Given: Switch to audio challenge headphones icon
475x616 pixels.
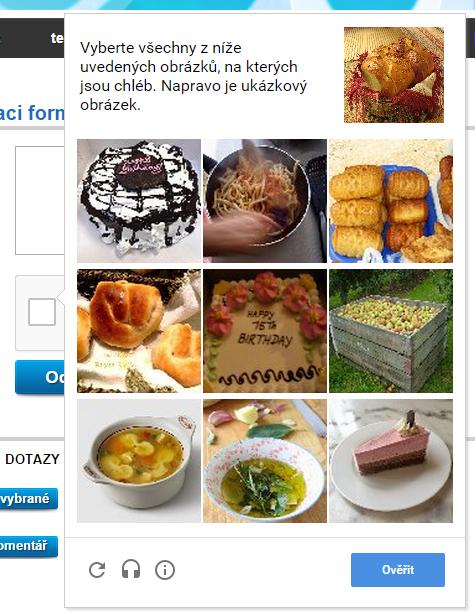Looking at the screenshot, I should coord(131,569).
